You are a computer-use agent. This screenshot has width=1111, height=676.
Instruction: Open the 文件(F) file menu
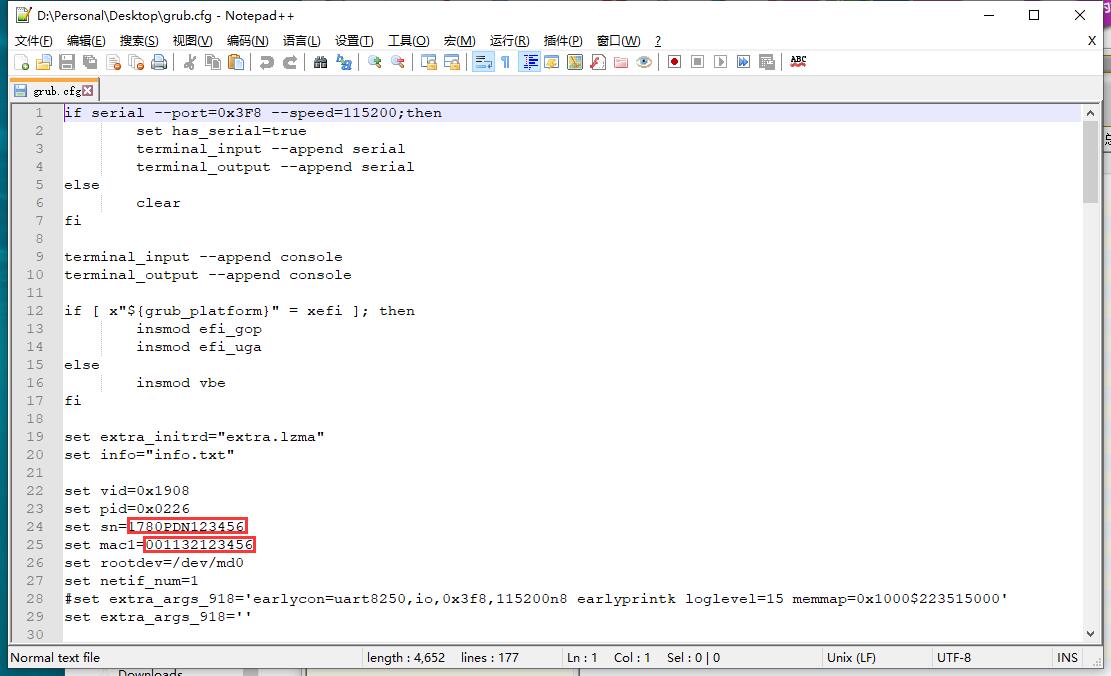[33, 40]
